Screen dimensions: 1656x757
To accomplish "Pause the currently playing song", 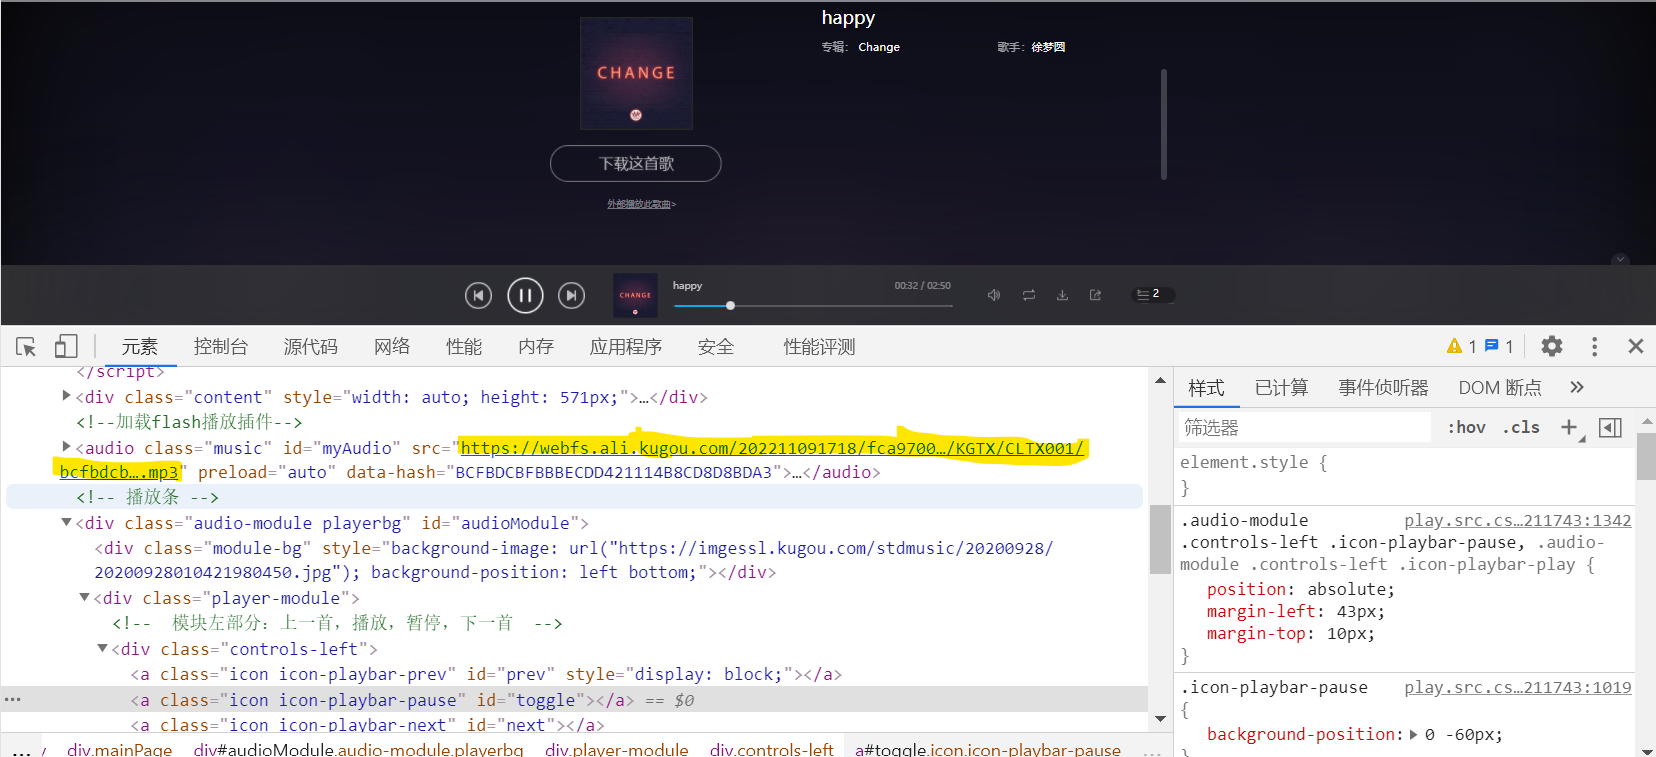I will coord(525,295).
